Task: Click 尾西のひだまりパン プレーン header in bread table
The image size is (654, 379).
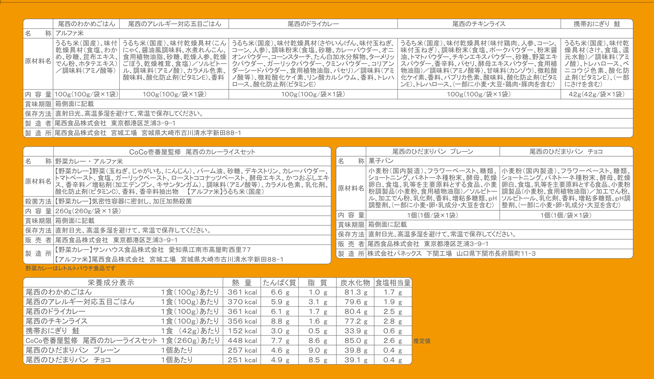Action: (433, 151)
